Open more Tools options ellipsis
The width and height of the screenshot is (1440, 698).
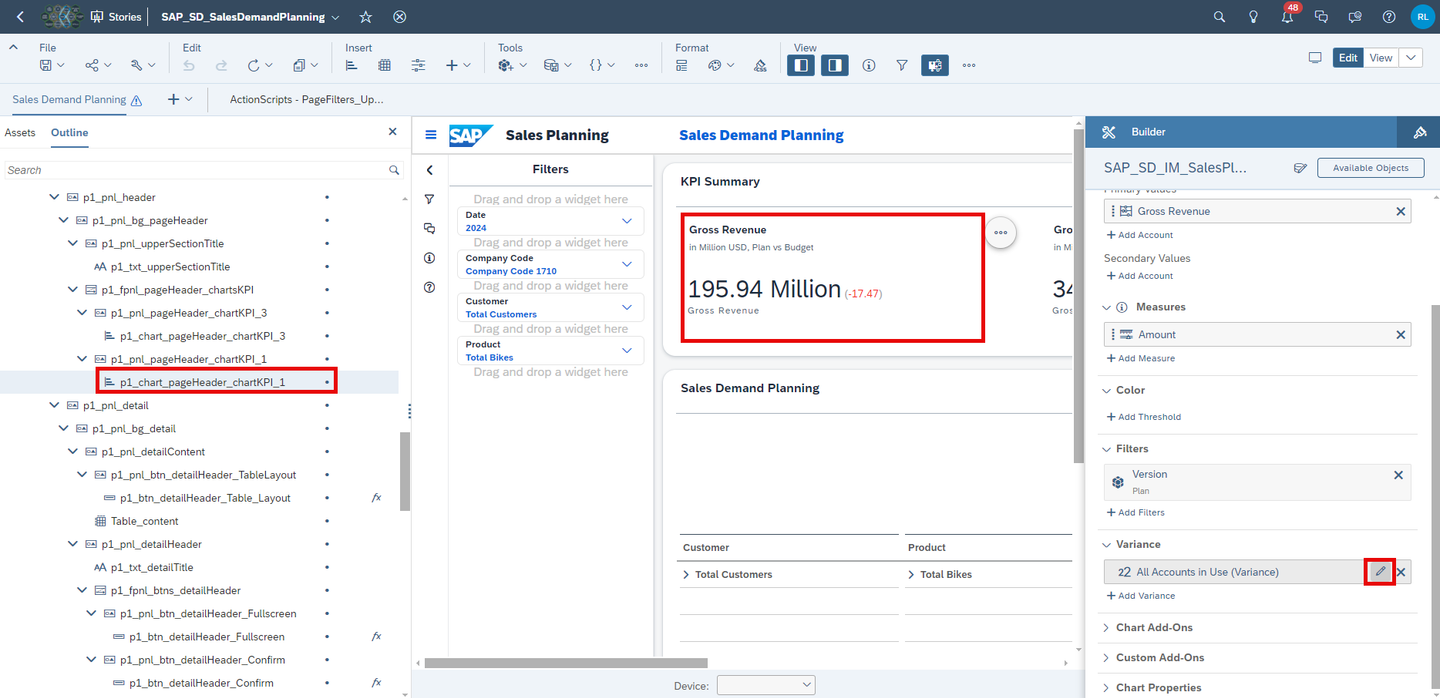coord(641,65)
